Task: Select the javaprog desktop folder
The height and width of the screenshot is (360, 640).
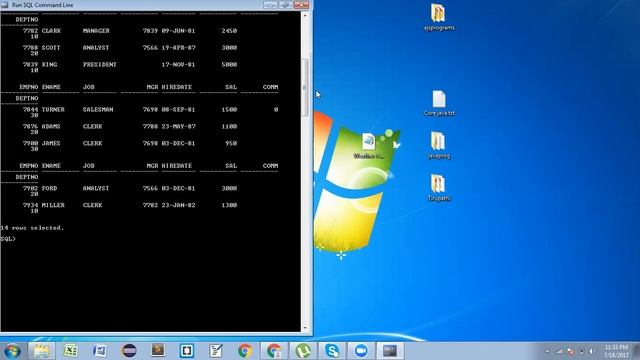Action: tap(439, 145)
